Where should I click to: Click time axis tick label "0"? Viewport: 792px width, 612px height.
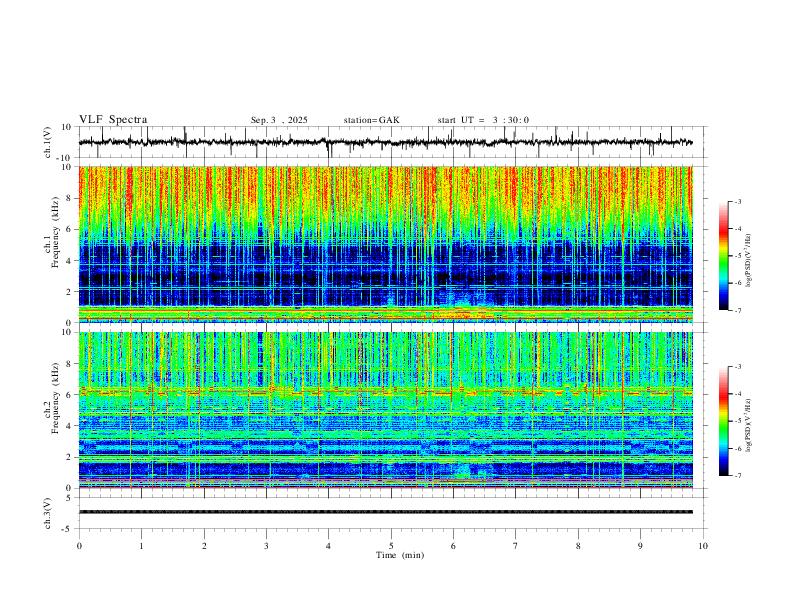(x=79, y=546)
